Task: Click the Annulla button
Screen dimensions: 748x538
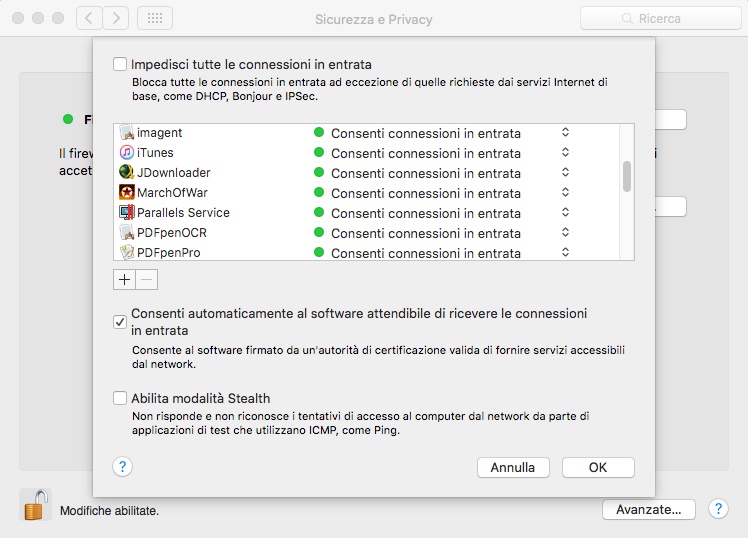Action: pyautogui.click(x=513, y=467)
